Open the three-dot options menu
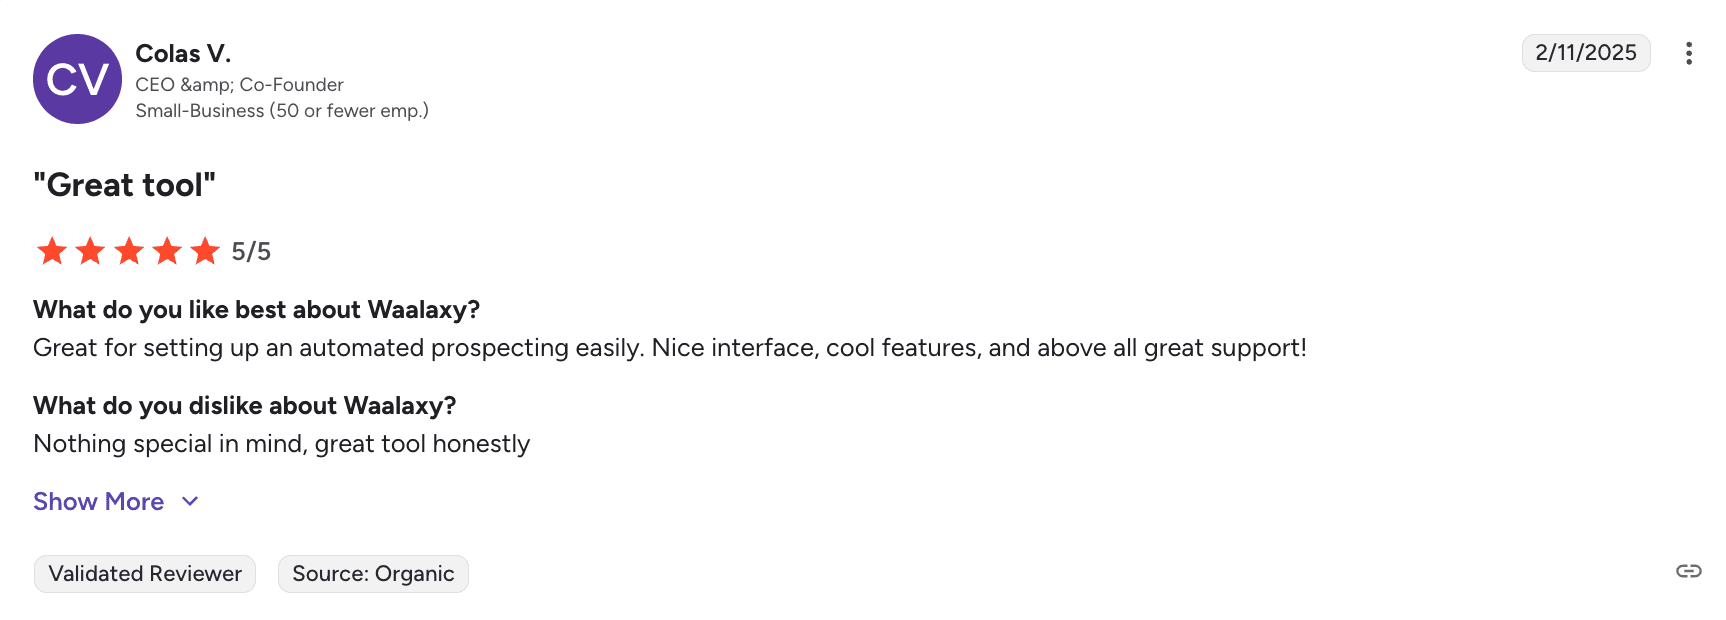Viewport: 1726px width, 620px height. 1690,53
